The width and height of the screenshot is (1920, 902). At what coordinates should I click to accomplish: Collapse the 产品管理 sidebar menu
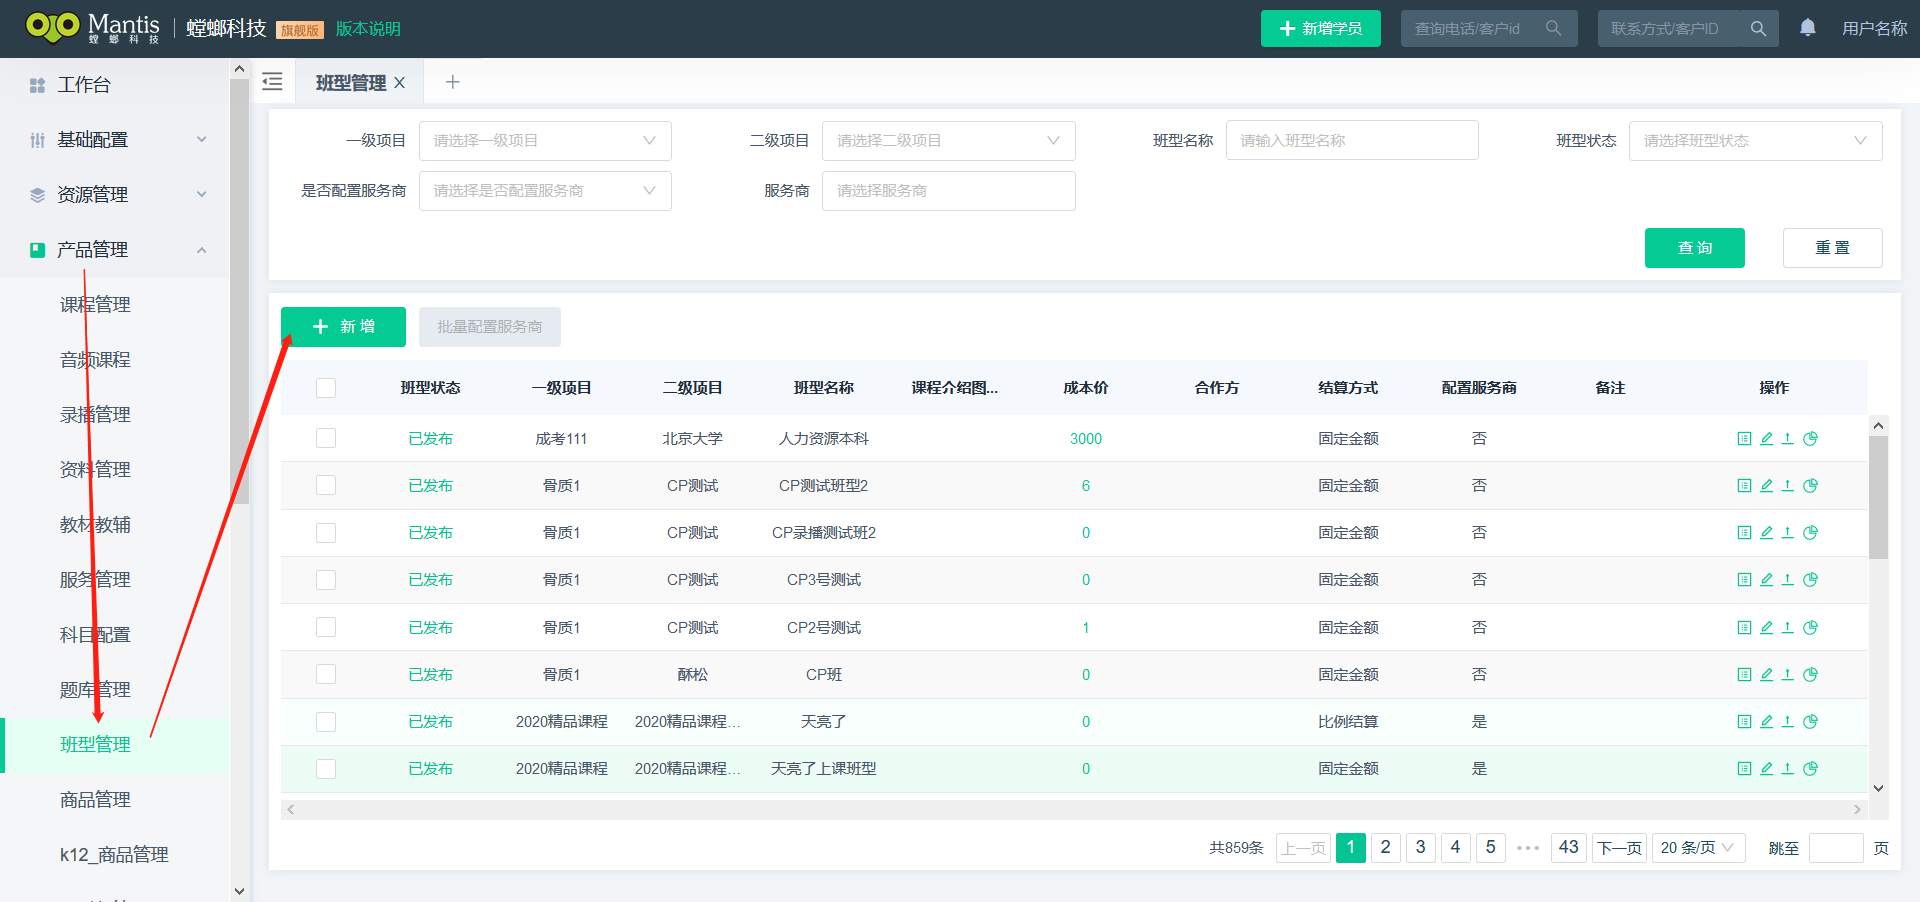(x=115, y=250)
